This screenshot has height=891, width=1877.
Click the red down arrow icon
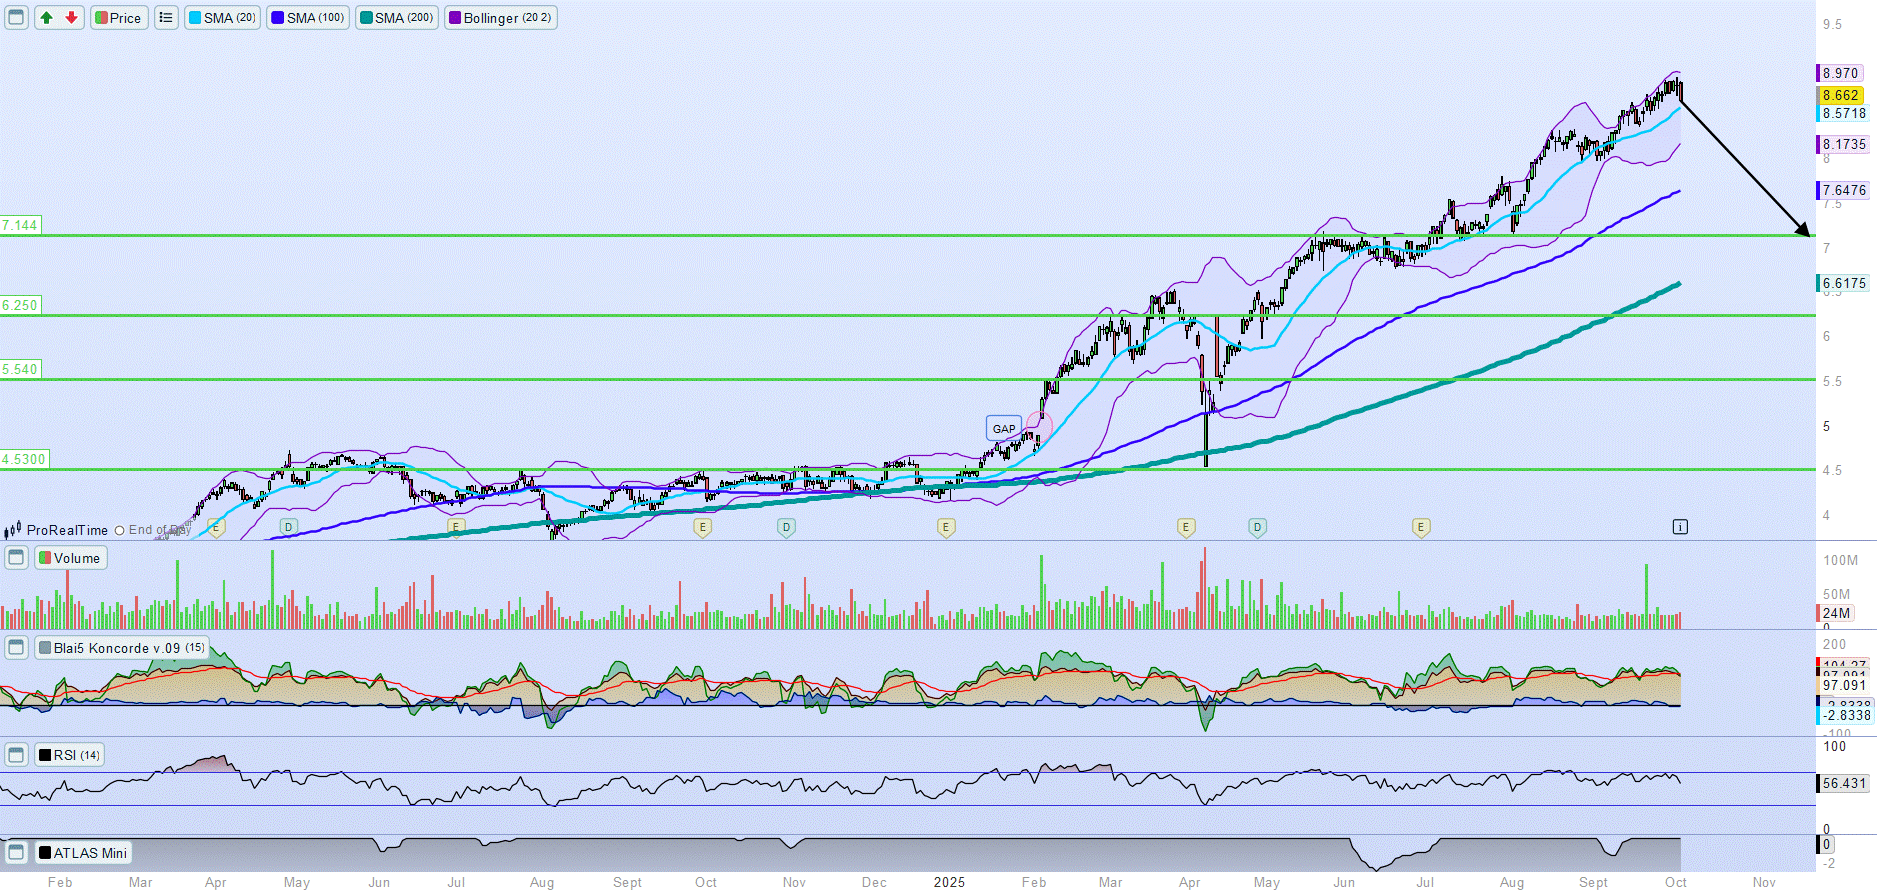pos(71,18)
